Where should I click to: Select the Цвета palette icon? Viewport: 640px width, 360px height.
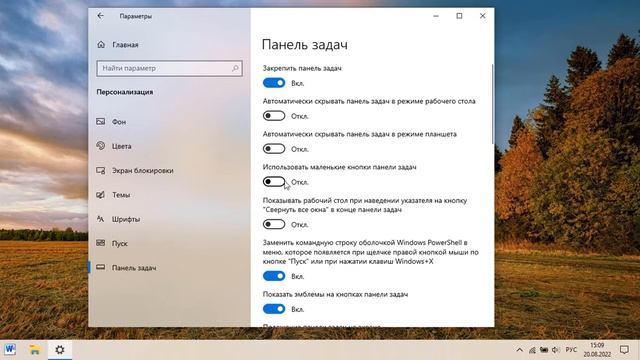[x=100, y=146]
